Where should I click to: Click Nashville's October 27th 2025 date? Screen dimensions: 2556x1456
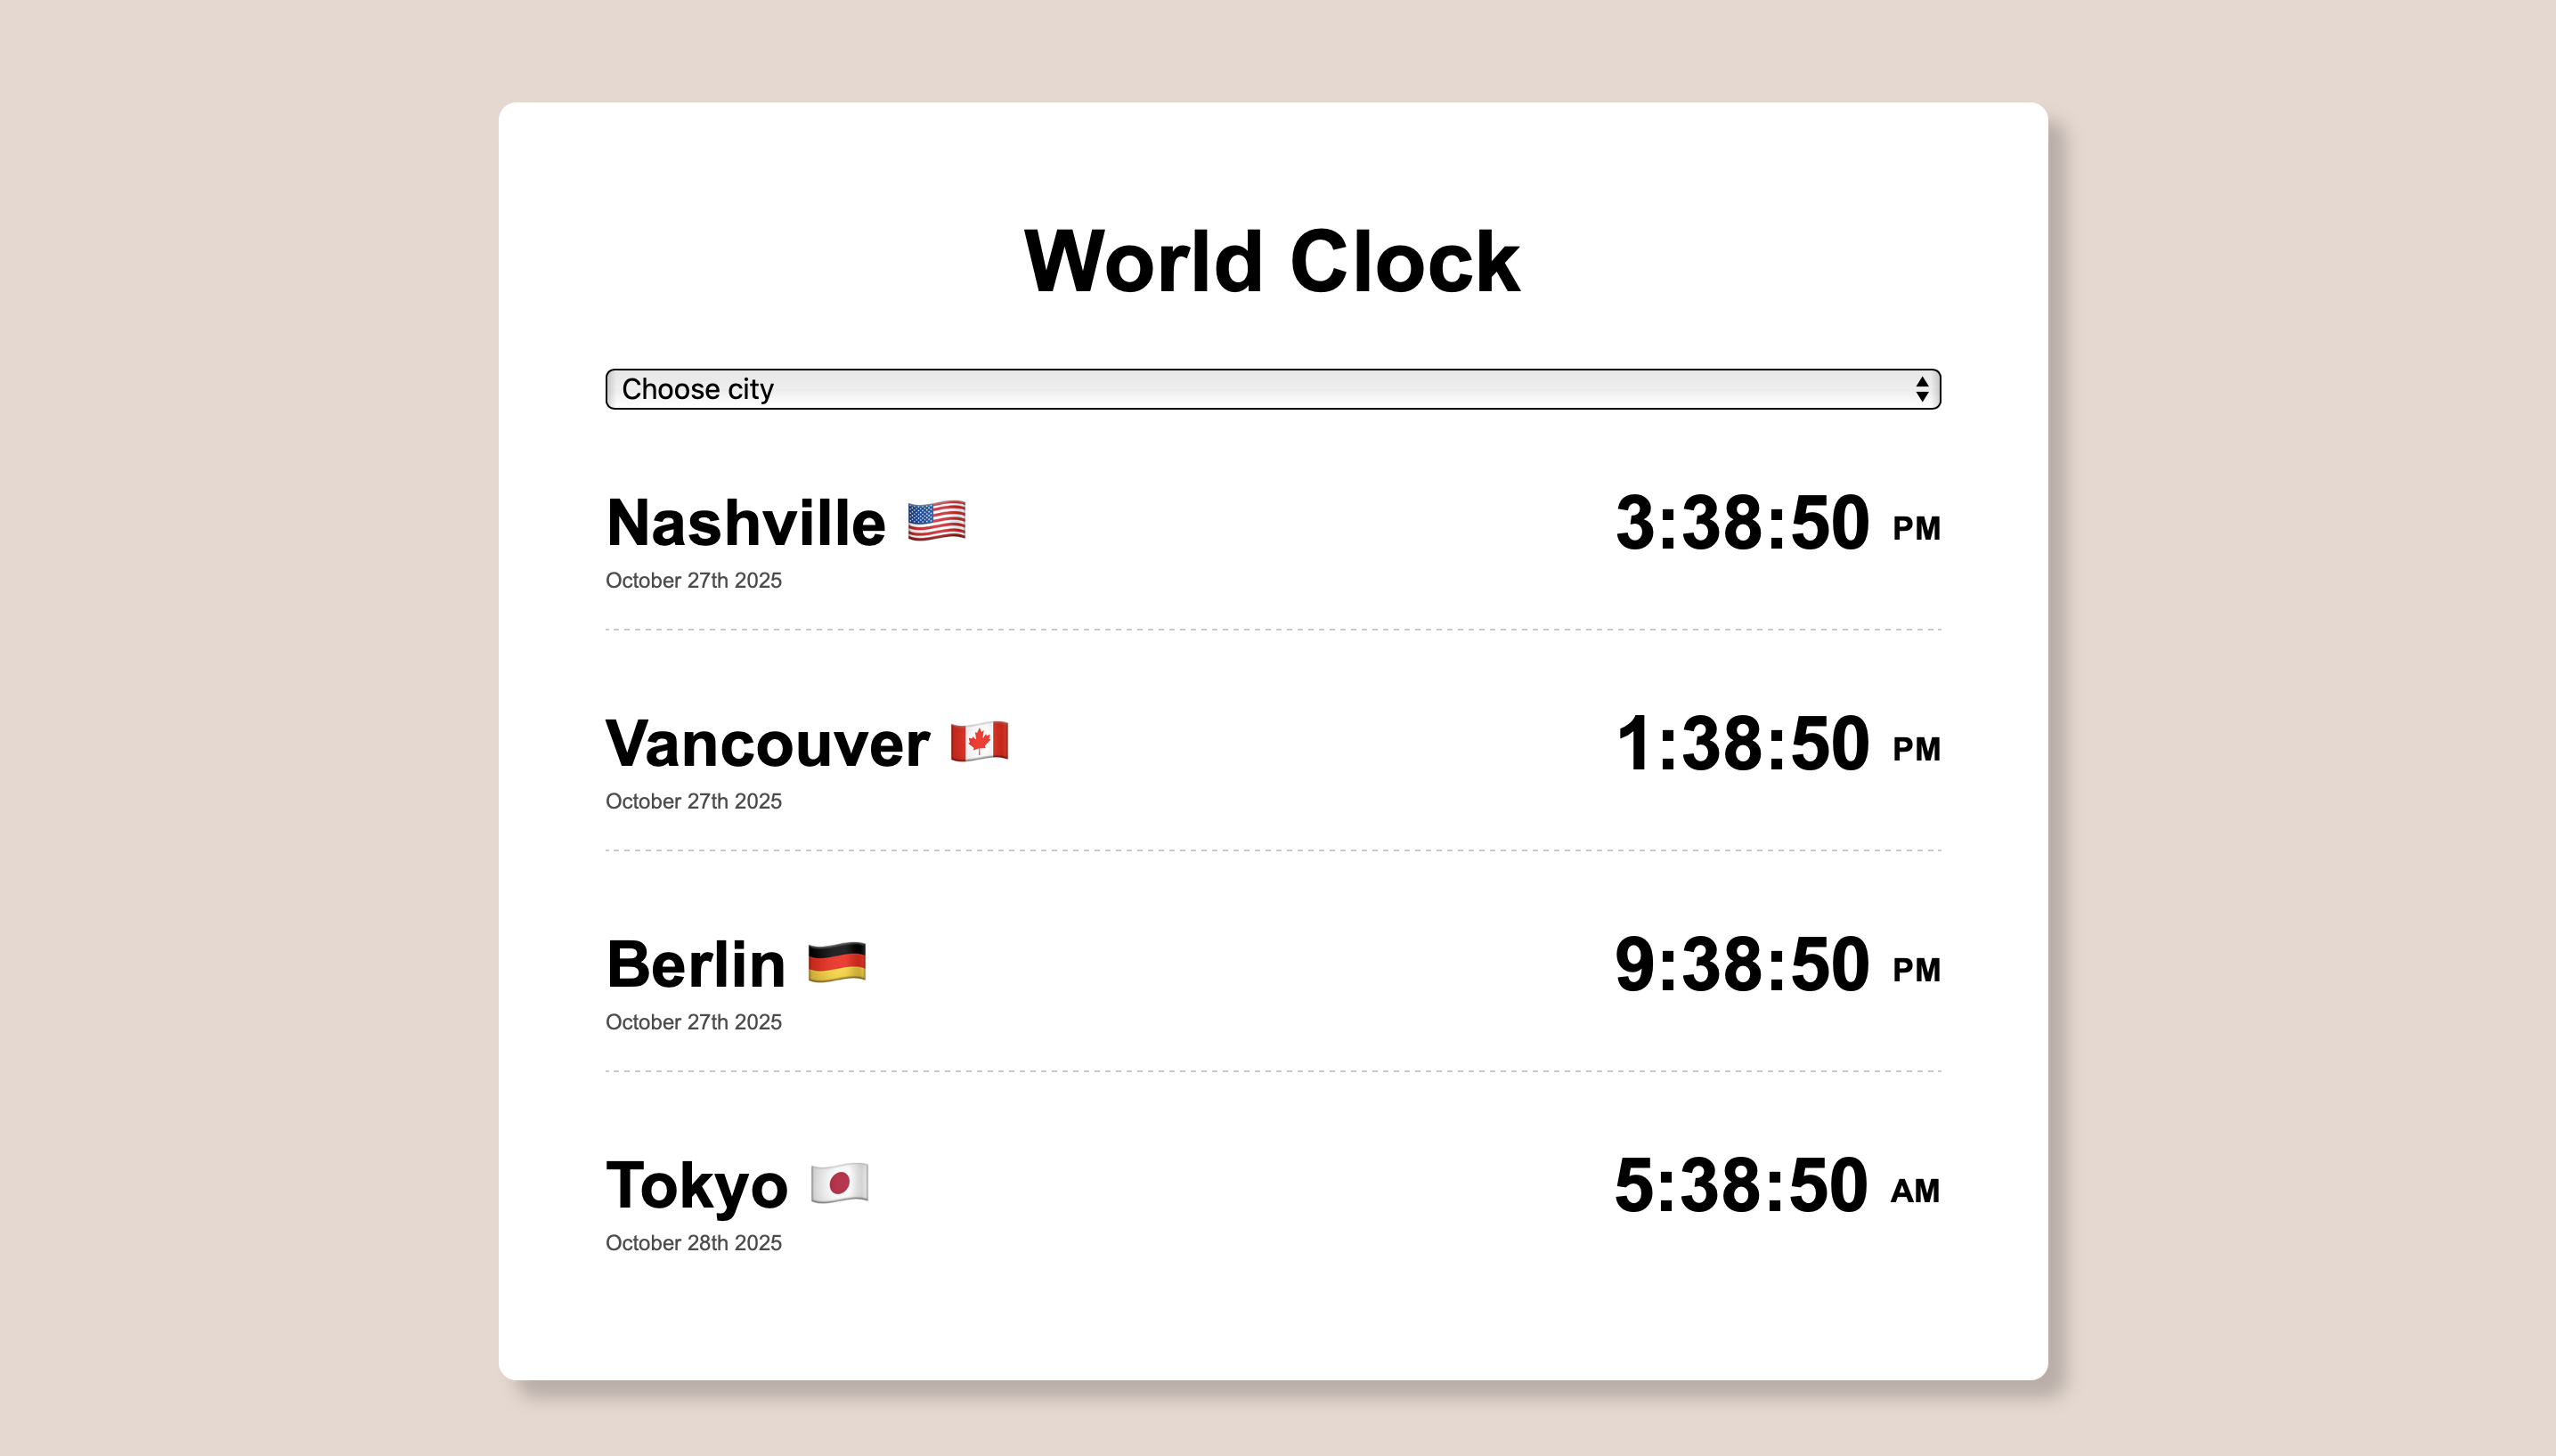point(693,580)
